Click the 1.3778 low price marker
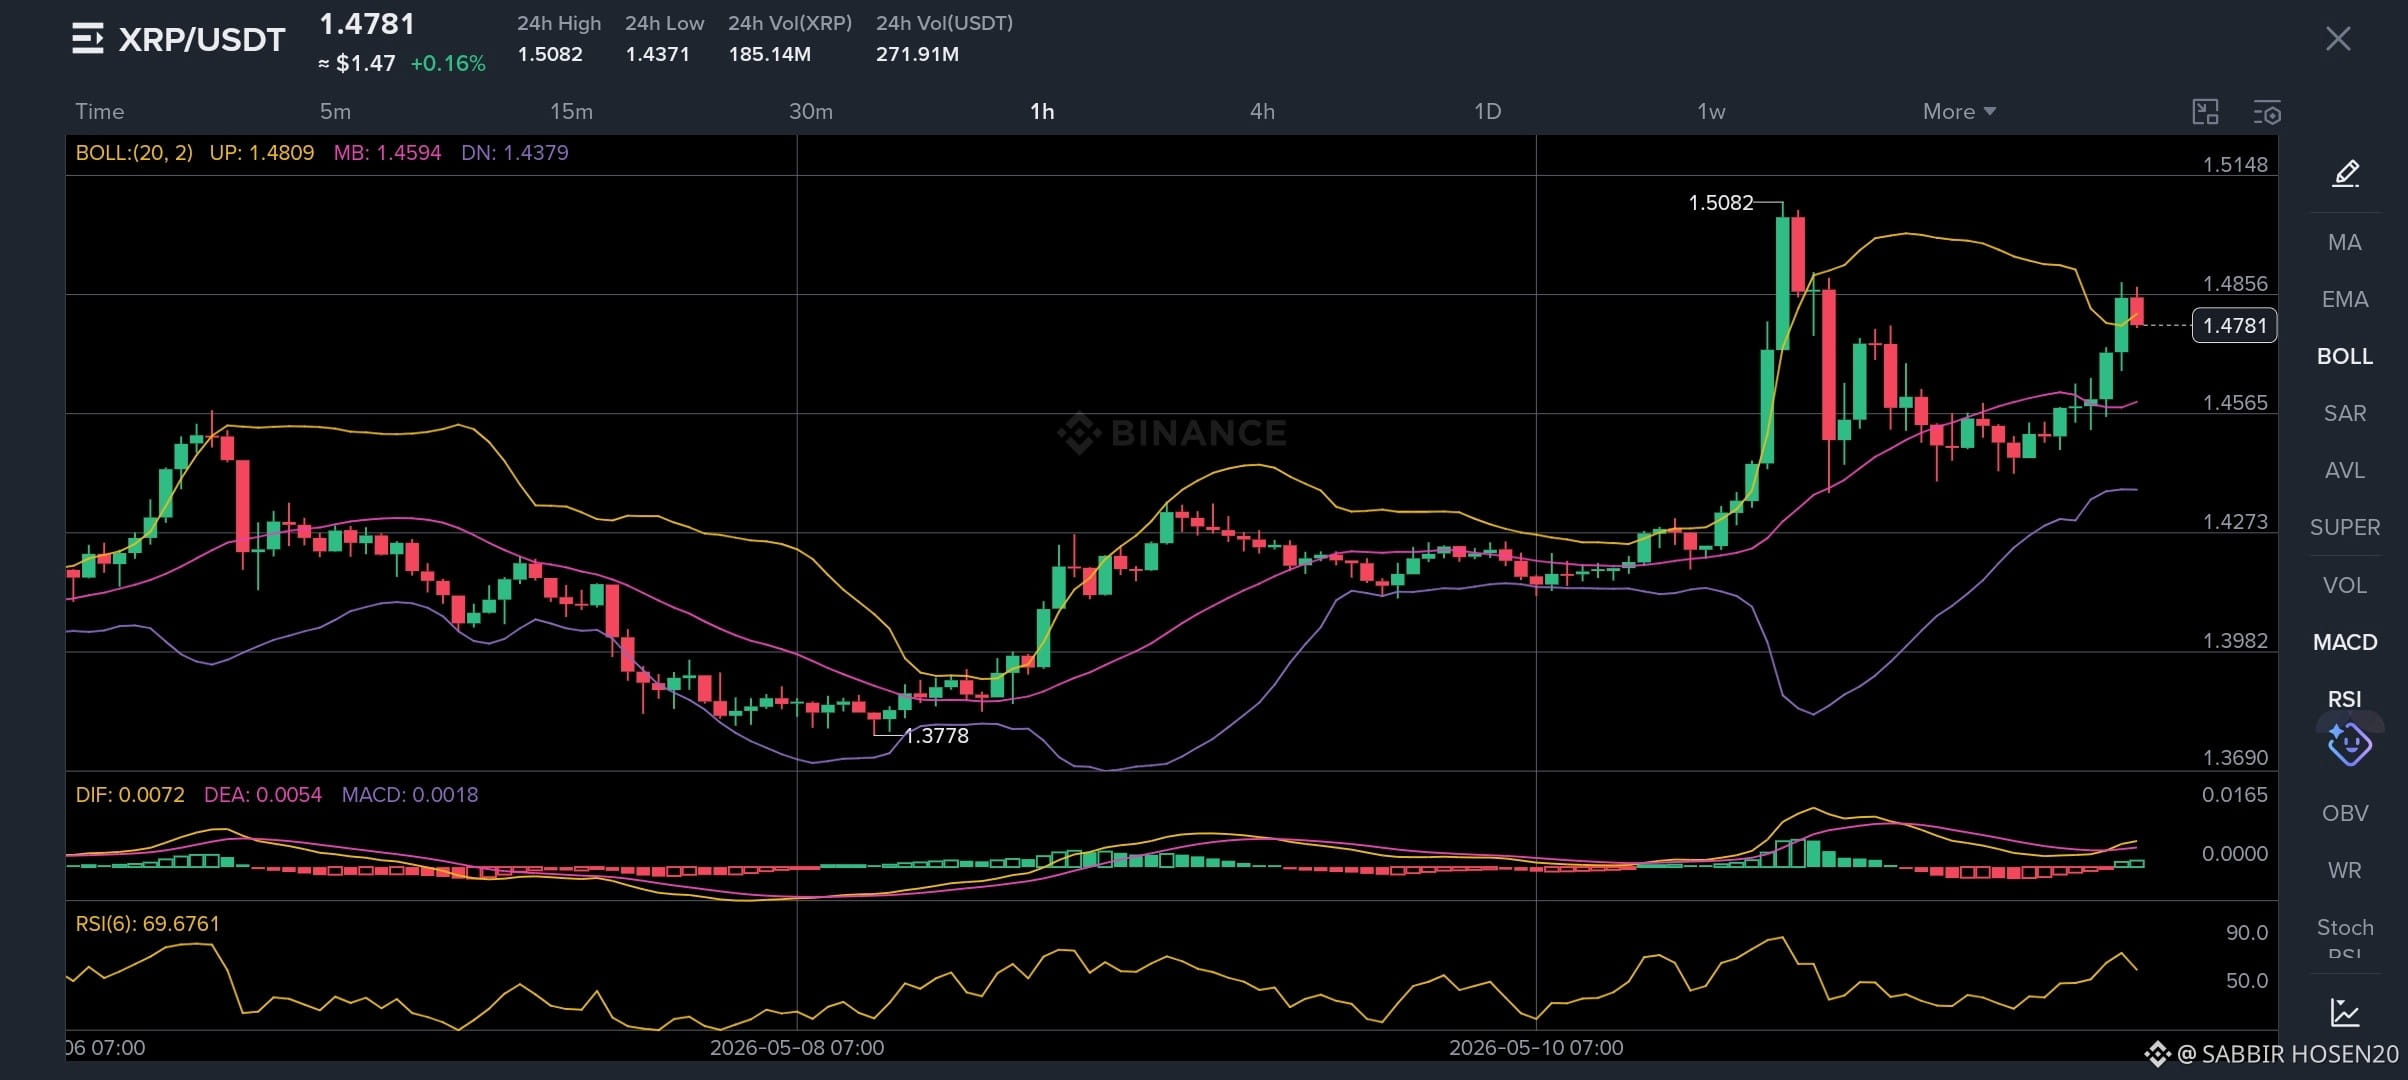The height and width of the screenshot is (1080, 2408). [x=936, y=736]
